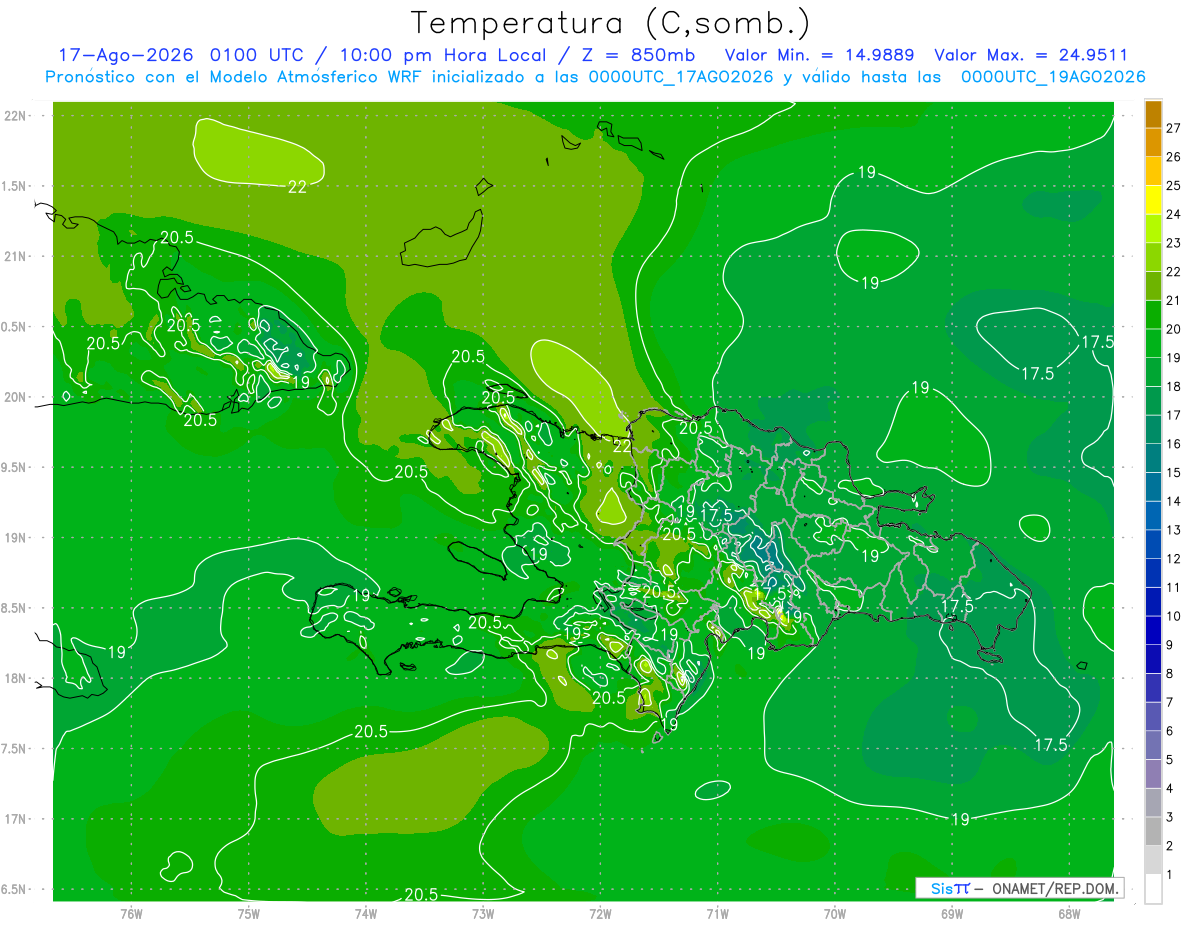Click the legend number "17"
Image resolution: width=1200 pixels, height=927 pixels.
[1174, 415]
